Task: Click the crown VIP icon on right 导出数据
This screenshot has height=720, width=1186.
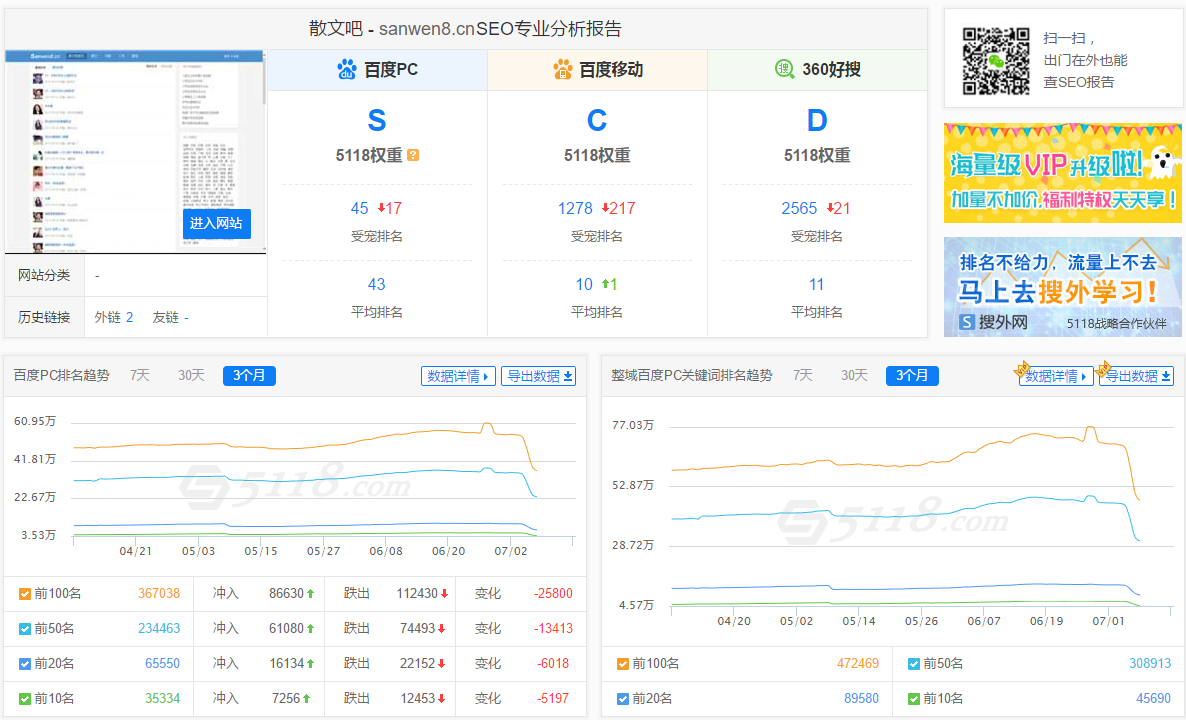Action: pos(1103,368)
